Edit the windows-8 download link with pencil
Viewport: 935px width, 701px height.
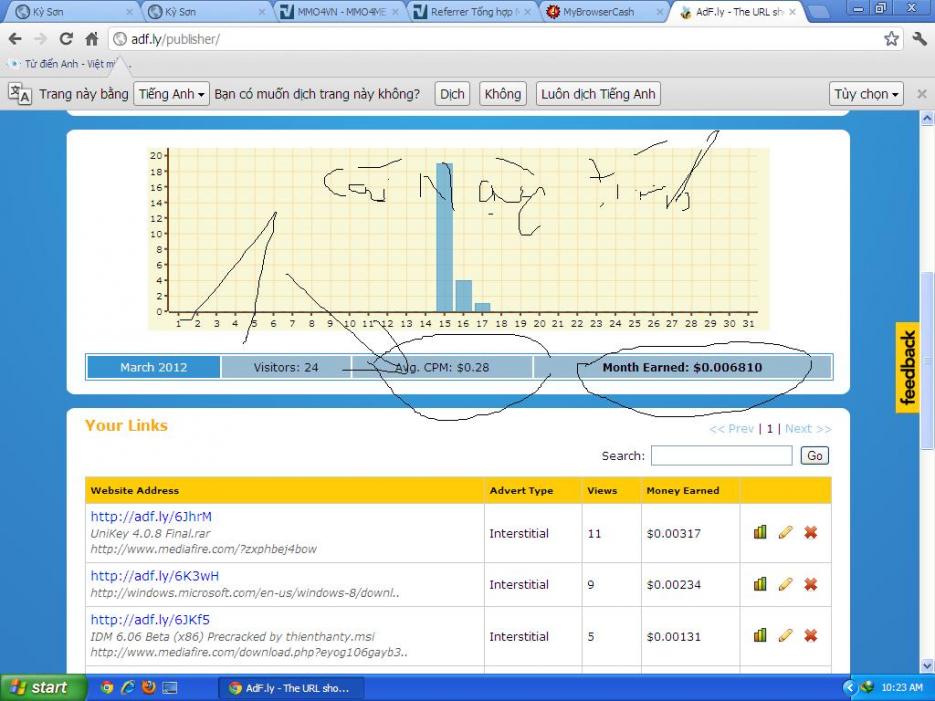pos(785,584)
